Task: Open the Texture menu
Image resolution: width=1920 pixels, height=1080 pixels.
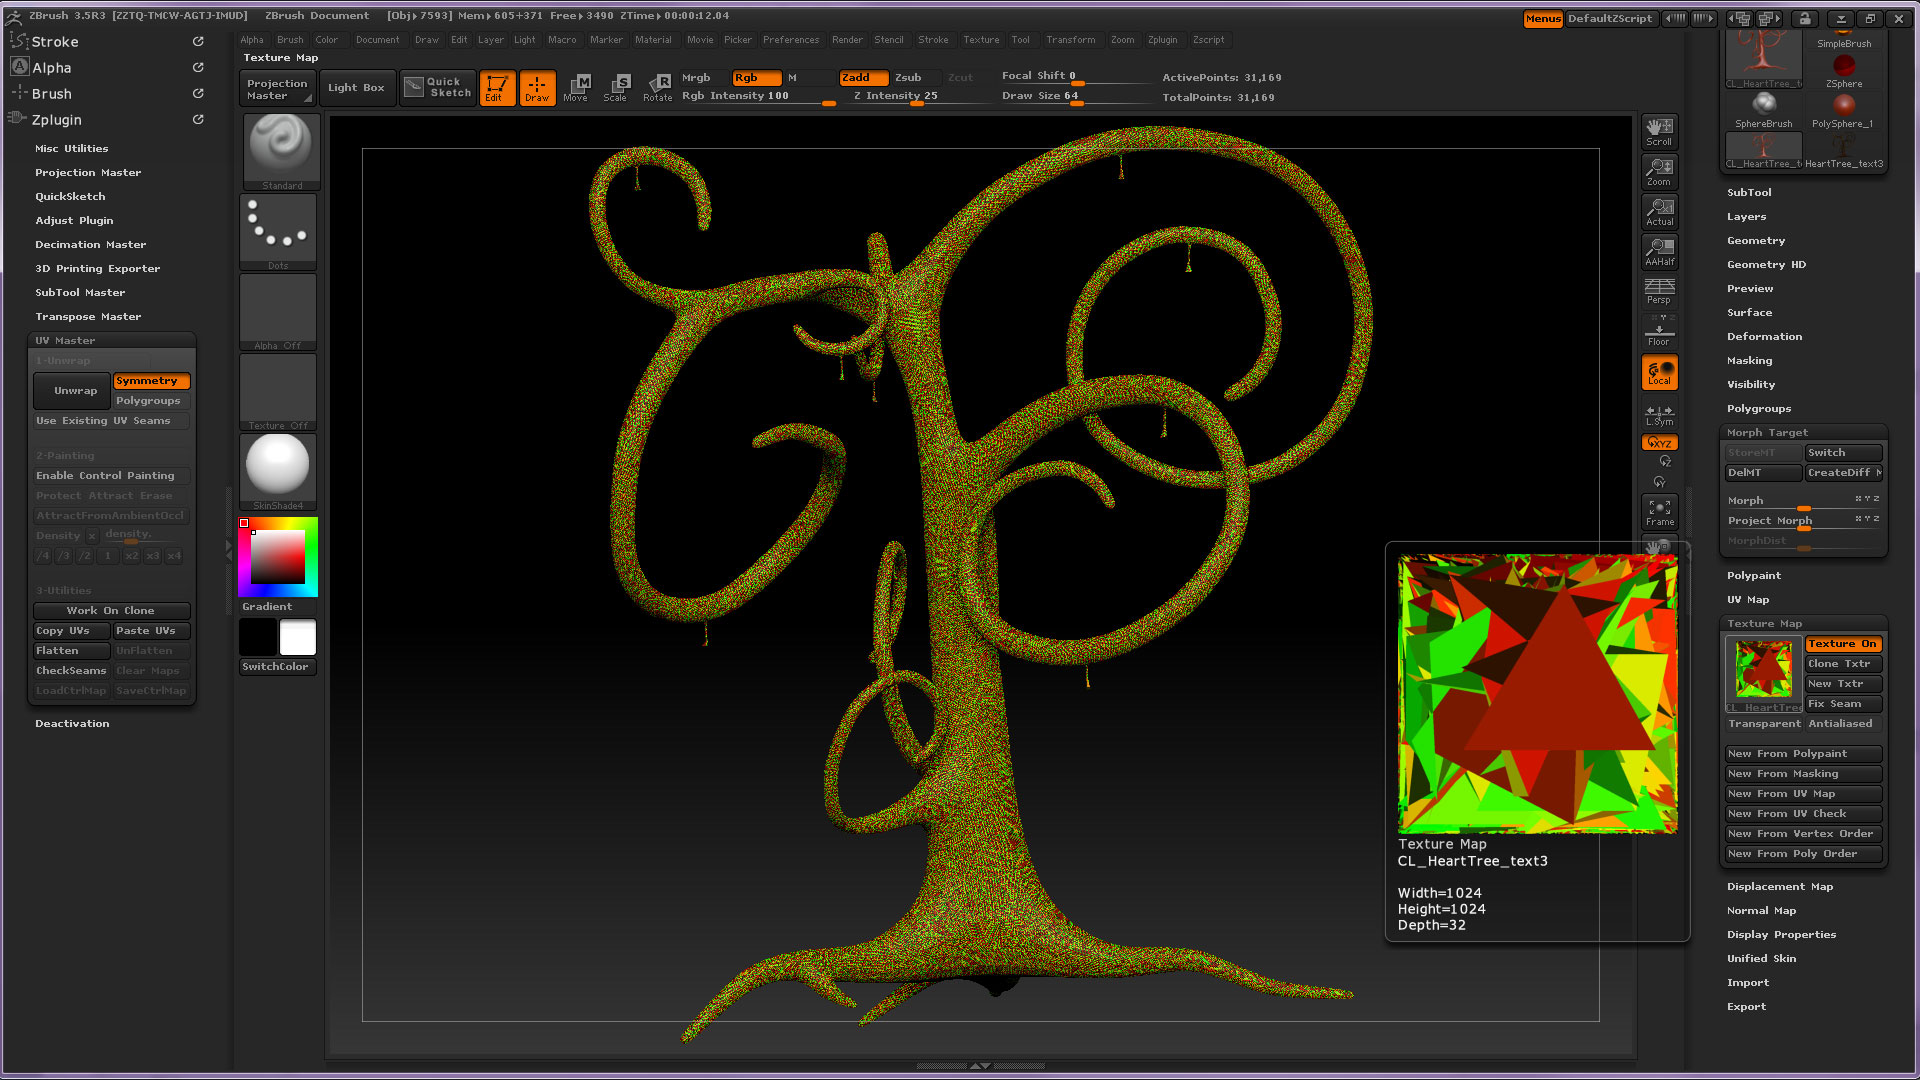Action: [981, 40]
